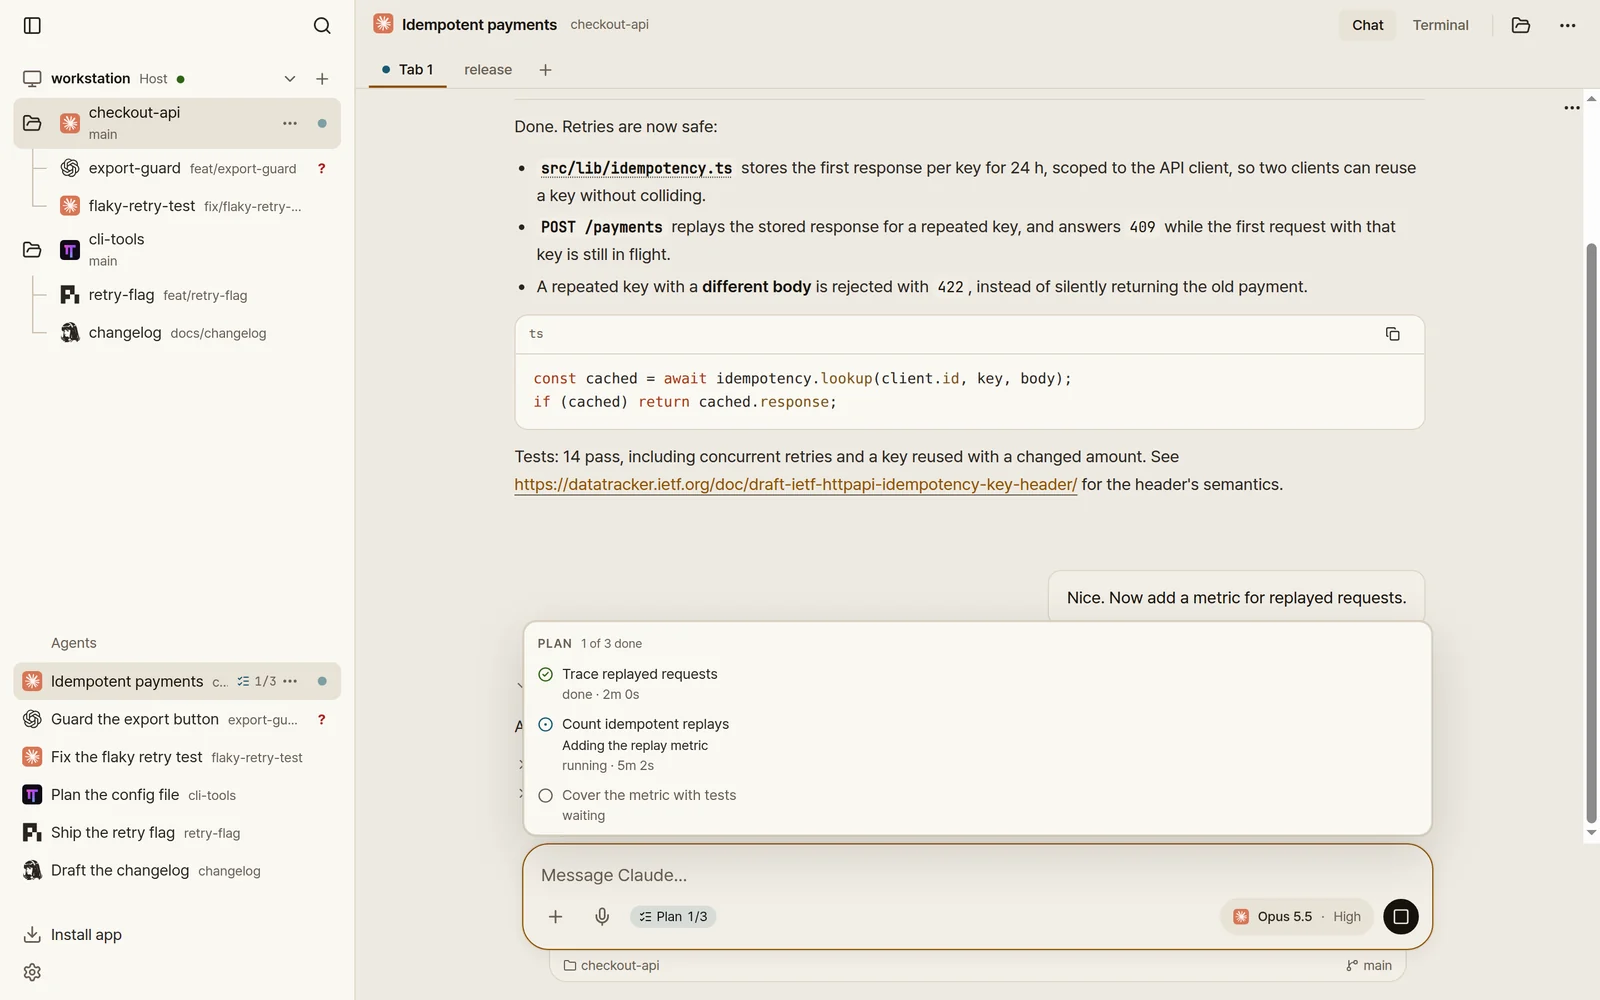Switch to the release tab
This screenshot has height=1000, width=1600.
pos(488,70)
